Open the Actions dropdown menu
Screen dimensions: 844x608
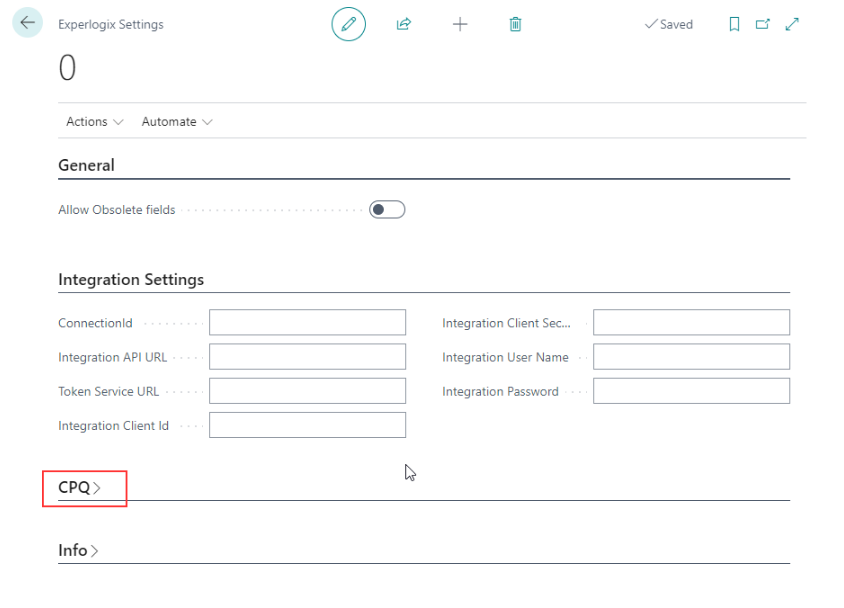point(95,122)
